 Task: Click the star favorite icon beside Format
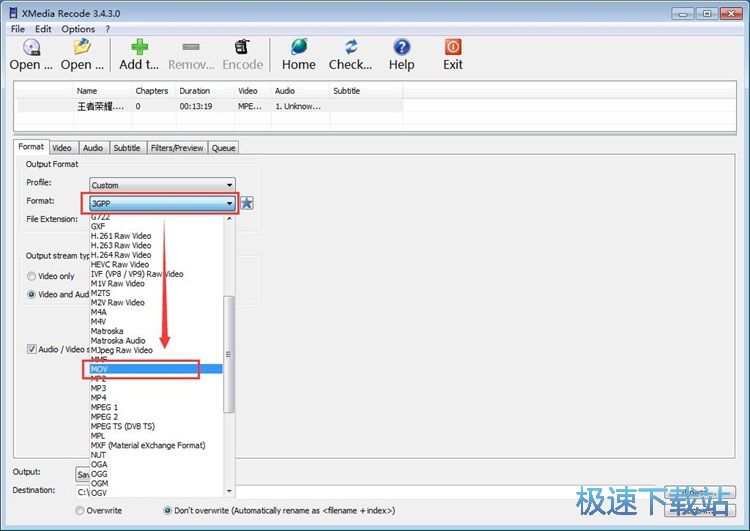[x=247, y=203]
